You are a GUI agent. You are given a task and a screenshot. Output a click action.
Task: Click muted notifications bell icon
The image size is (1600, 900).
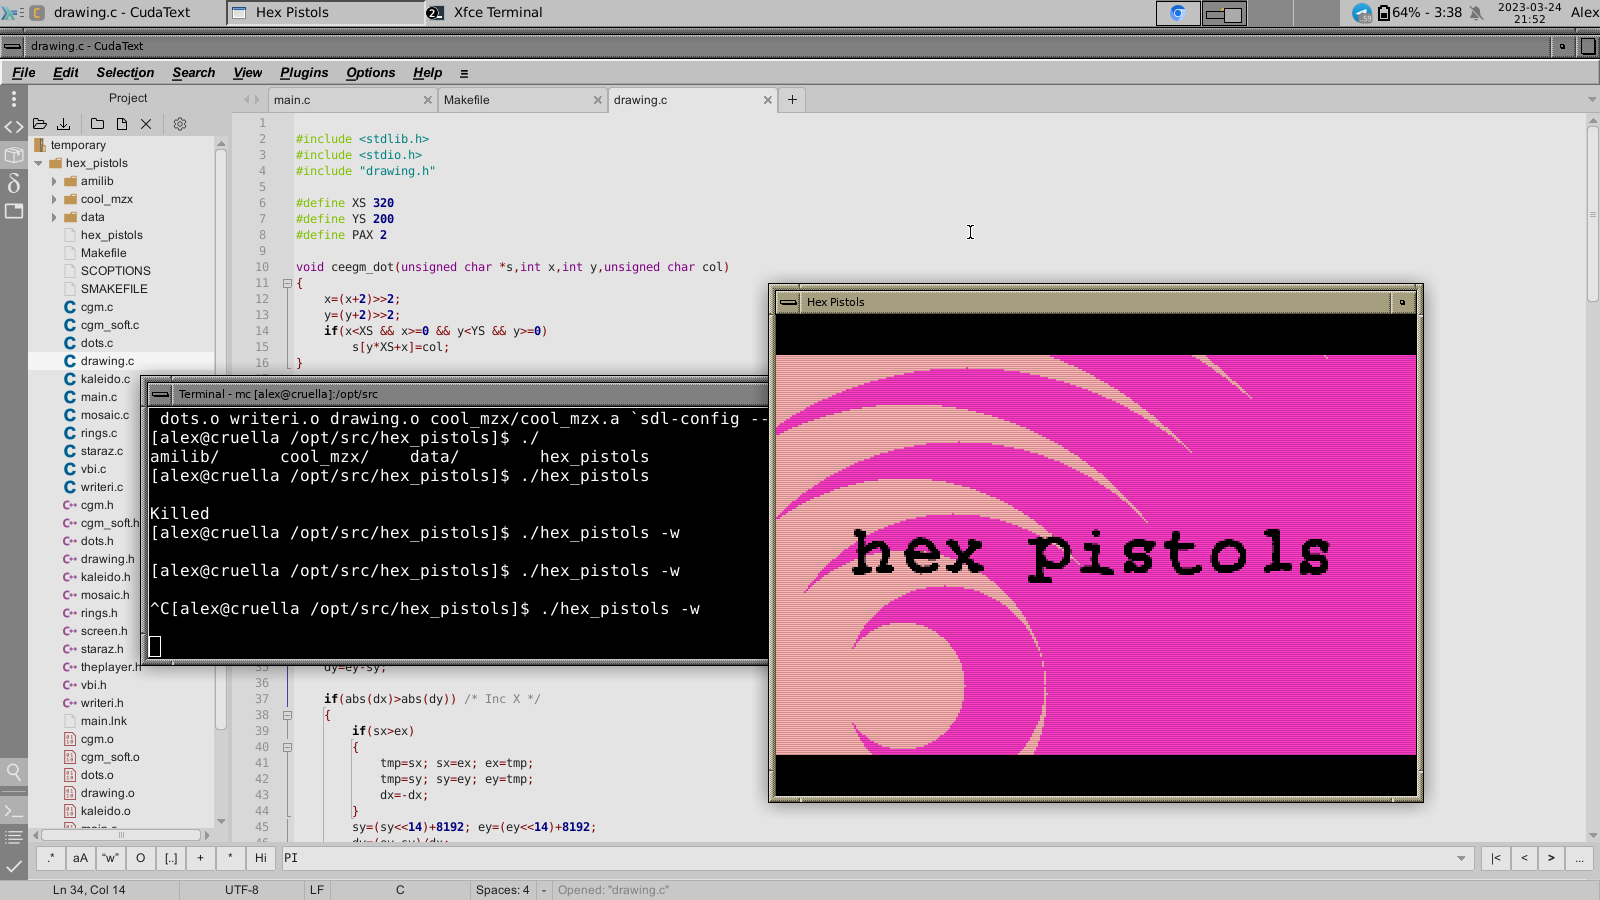pos(1476,13)
